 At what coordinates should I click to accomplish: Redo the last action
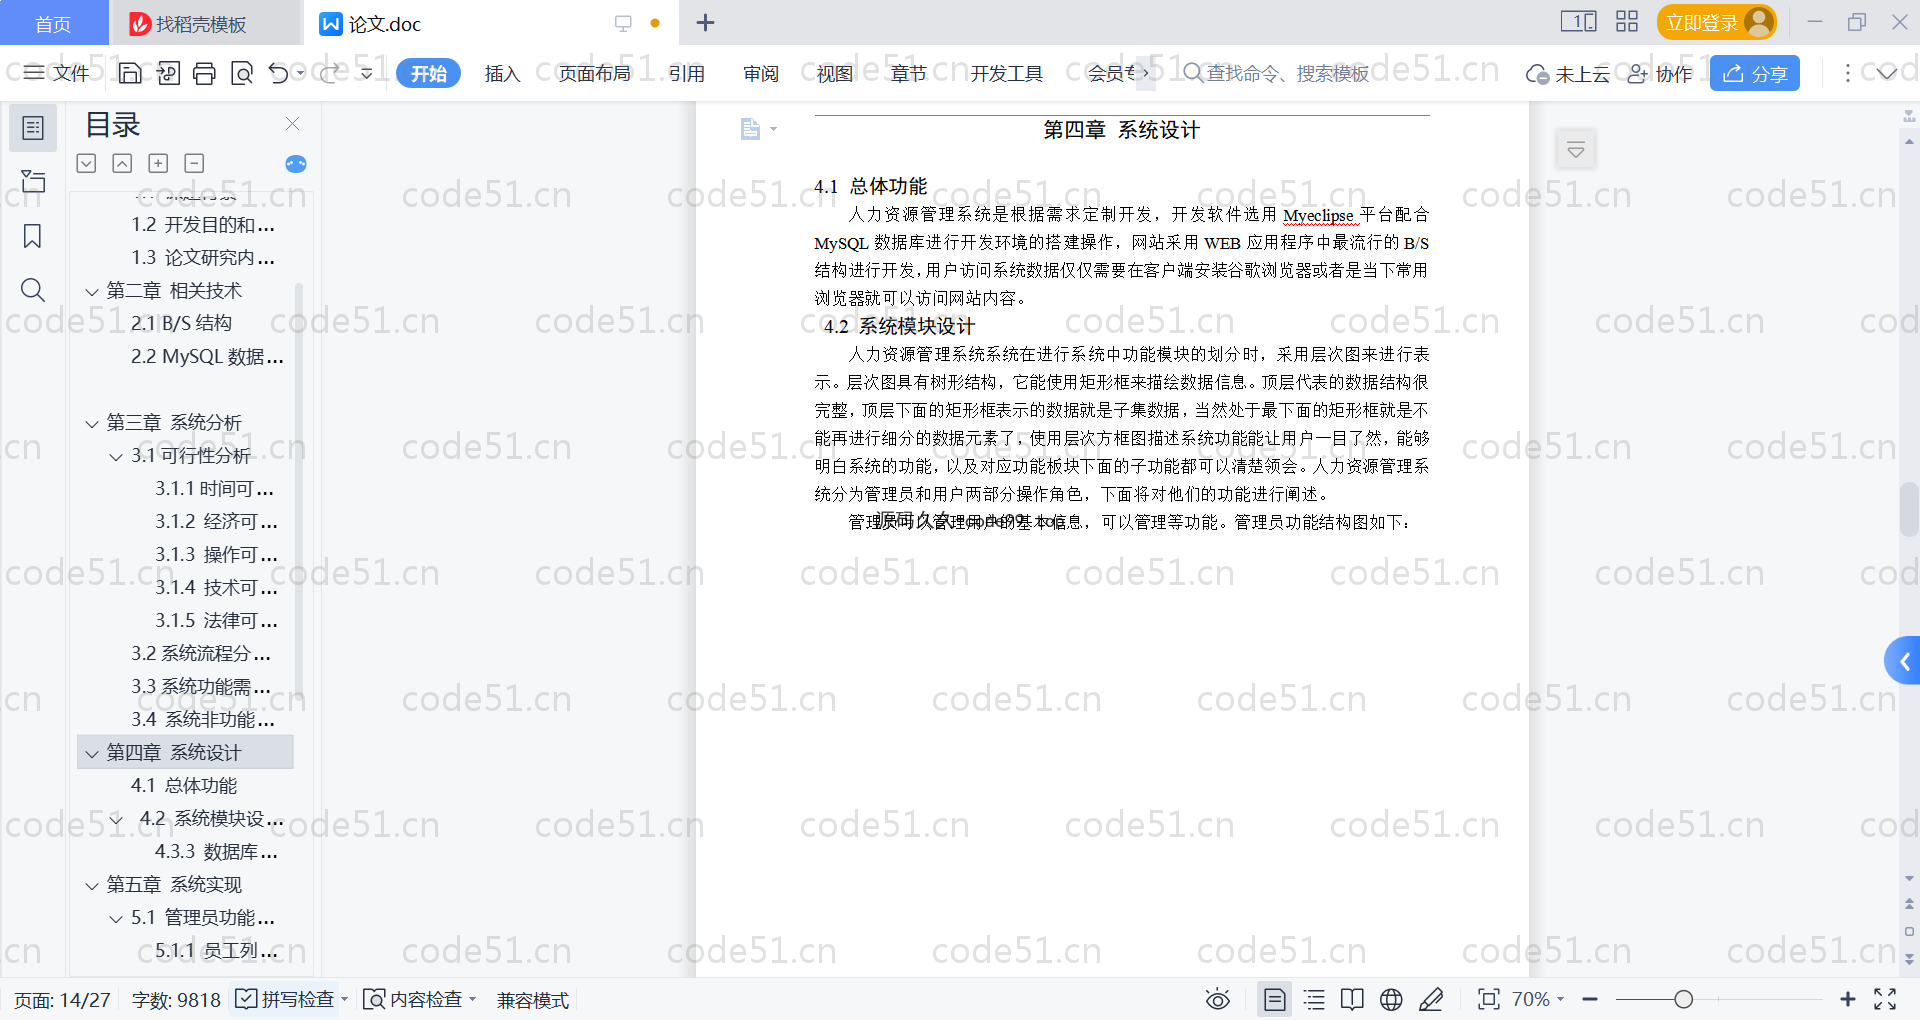click(331, 73)
